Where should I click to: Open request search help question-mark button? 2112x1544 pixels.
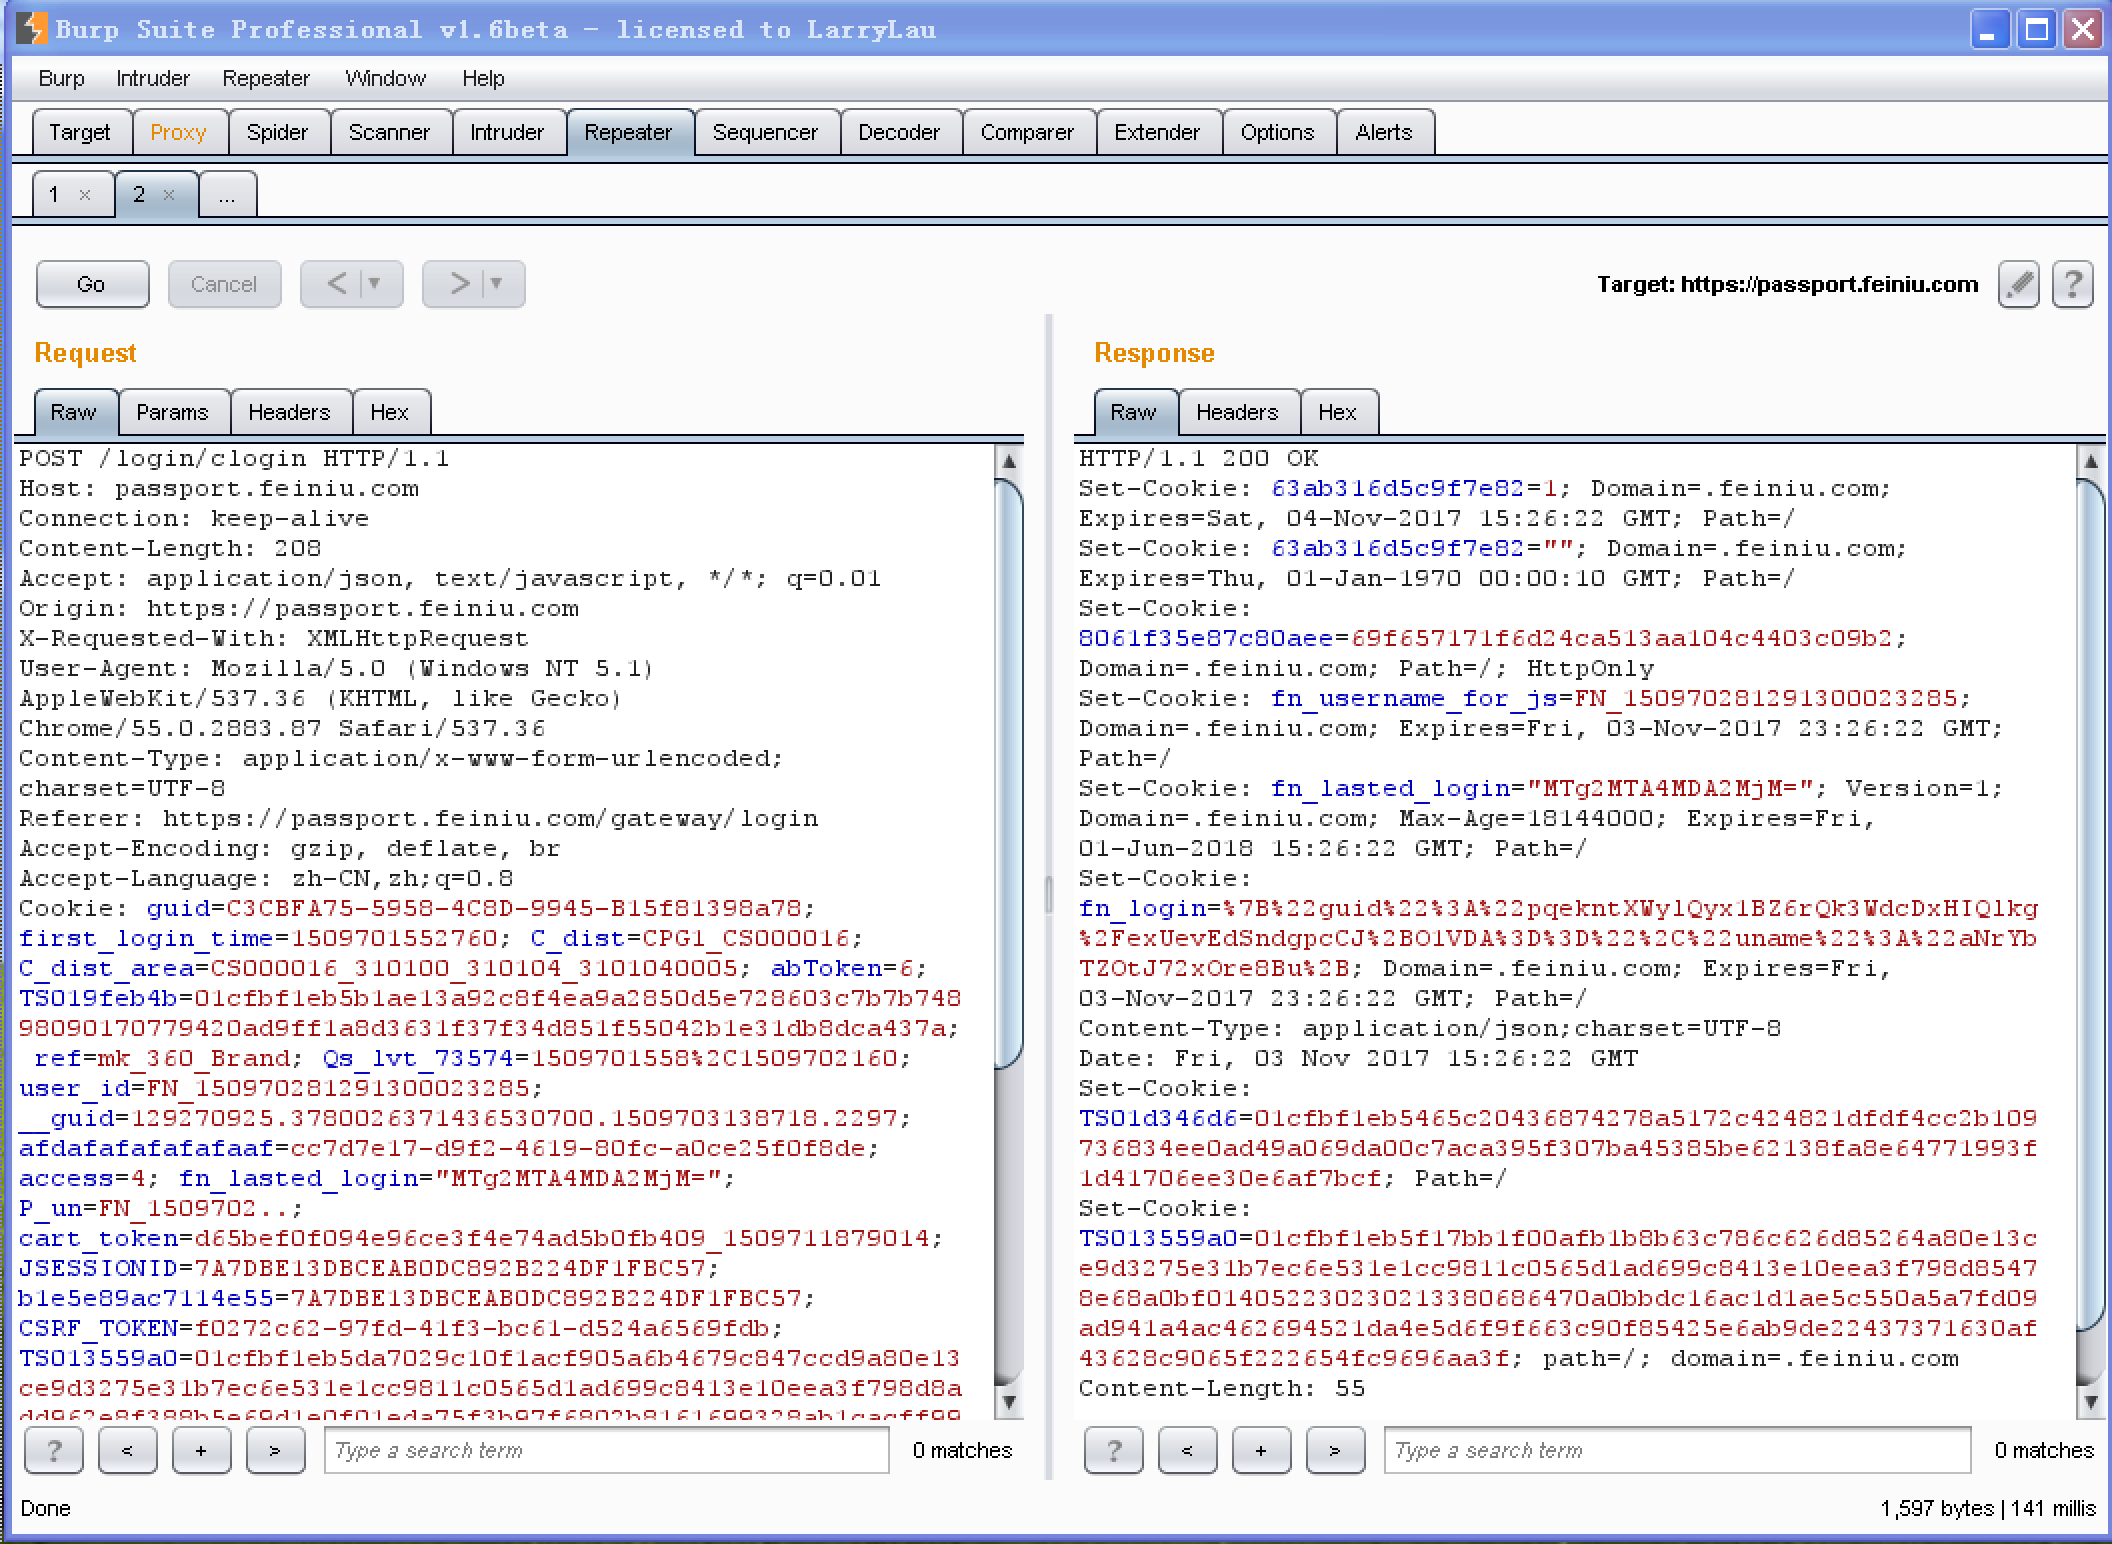point(54,1450)
